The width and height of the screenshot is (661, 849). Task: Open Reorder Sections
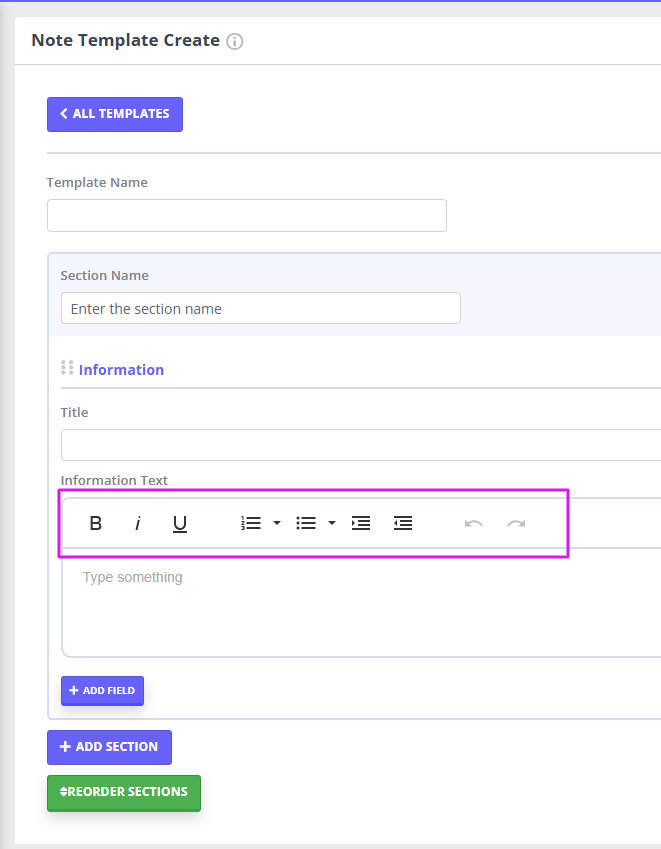[123, 792]
